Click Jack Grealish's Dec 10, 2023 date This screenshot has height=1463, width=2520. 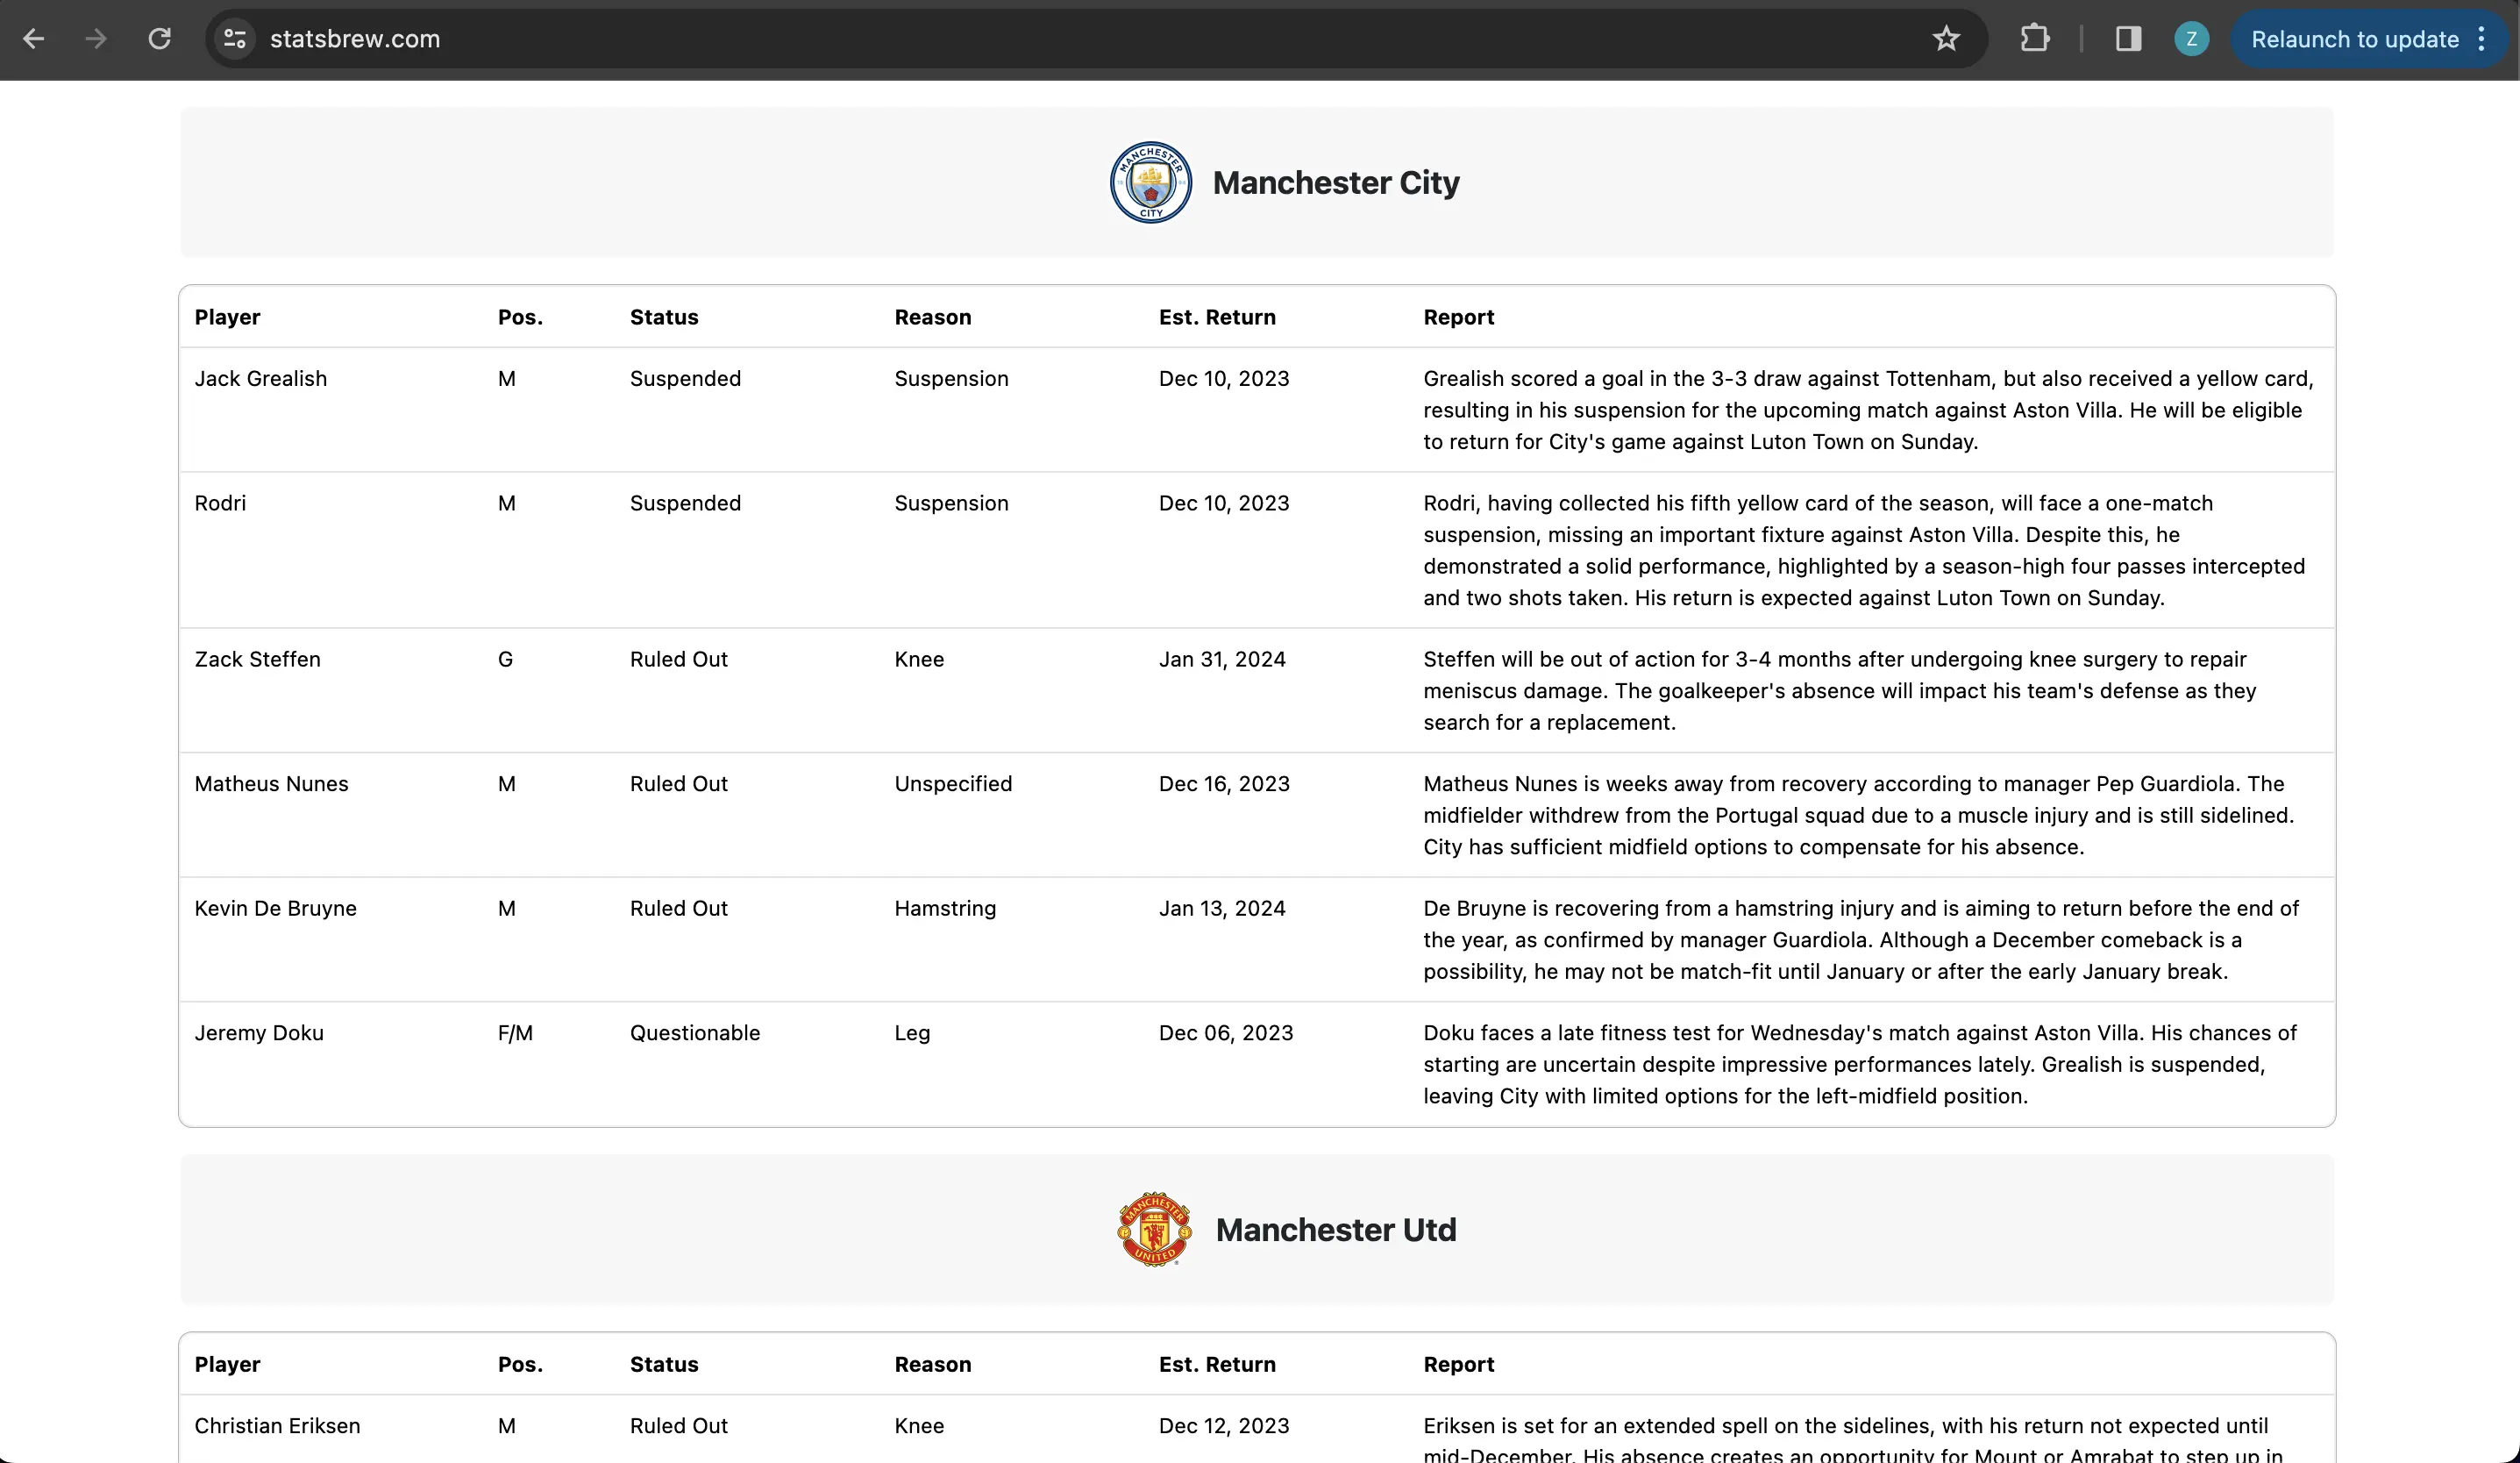pos(1224,379)
